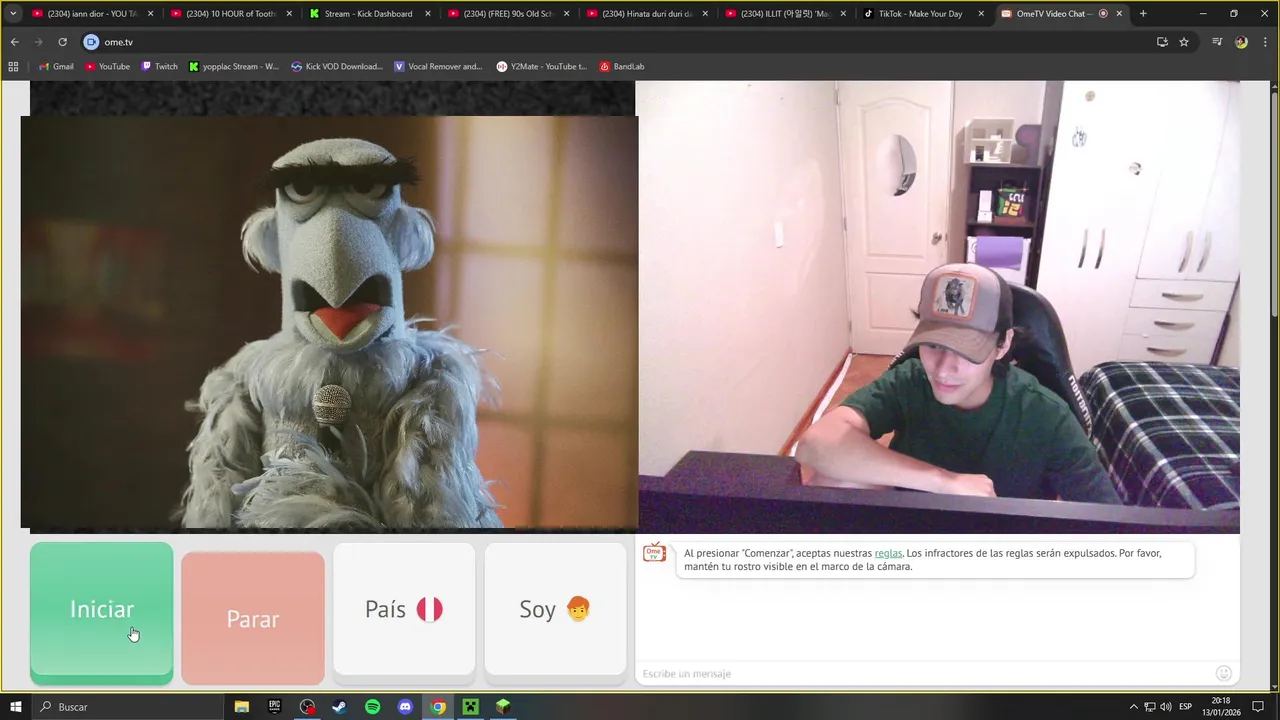Open the media control icon in toolbar

(x=1217, y=42)
